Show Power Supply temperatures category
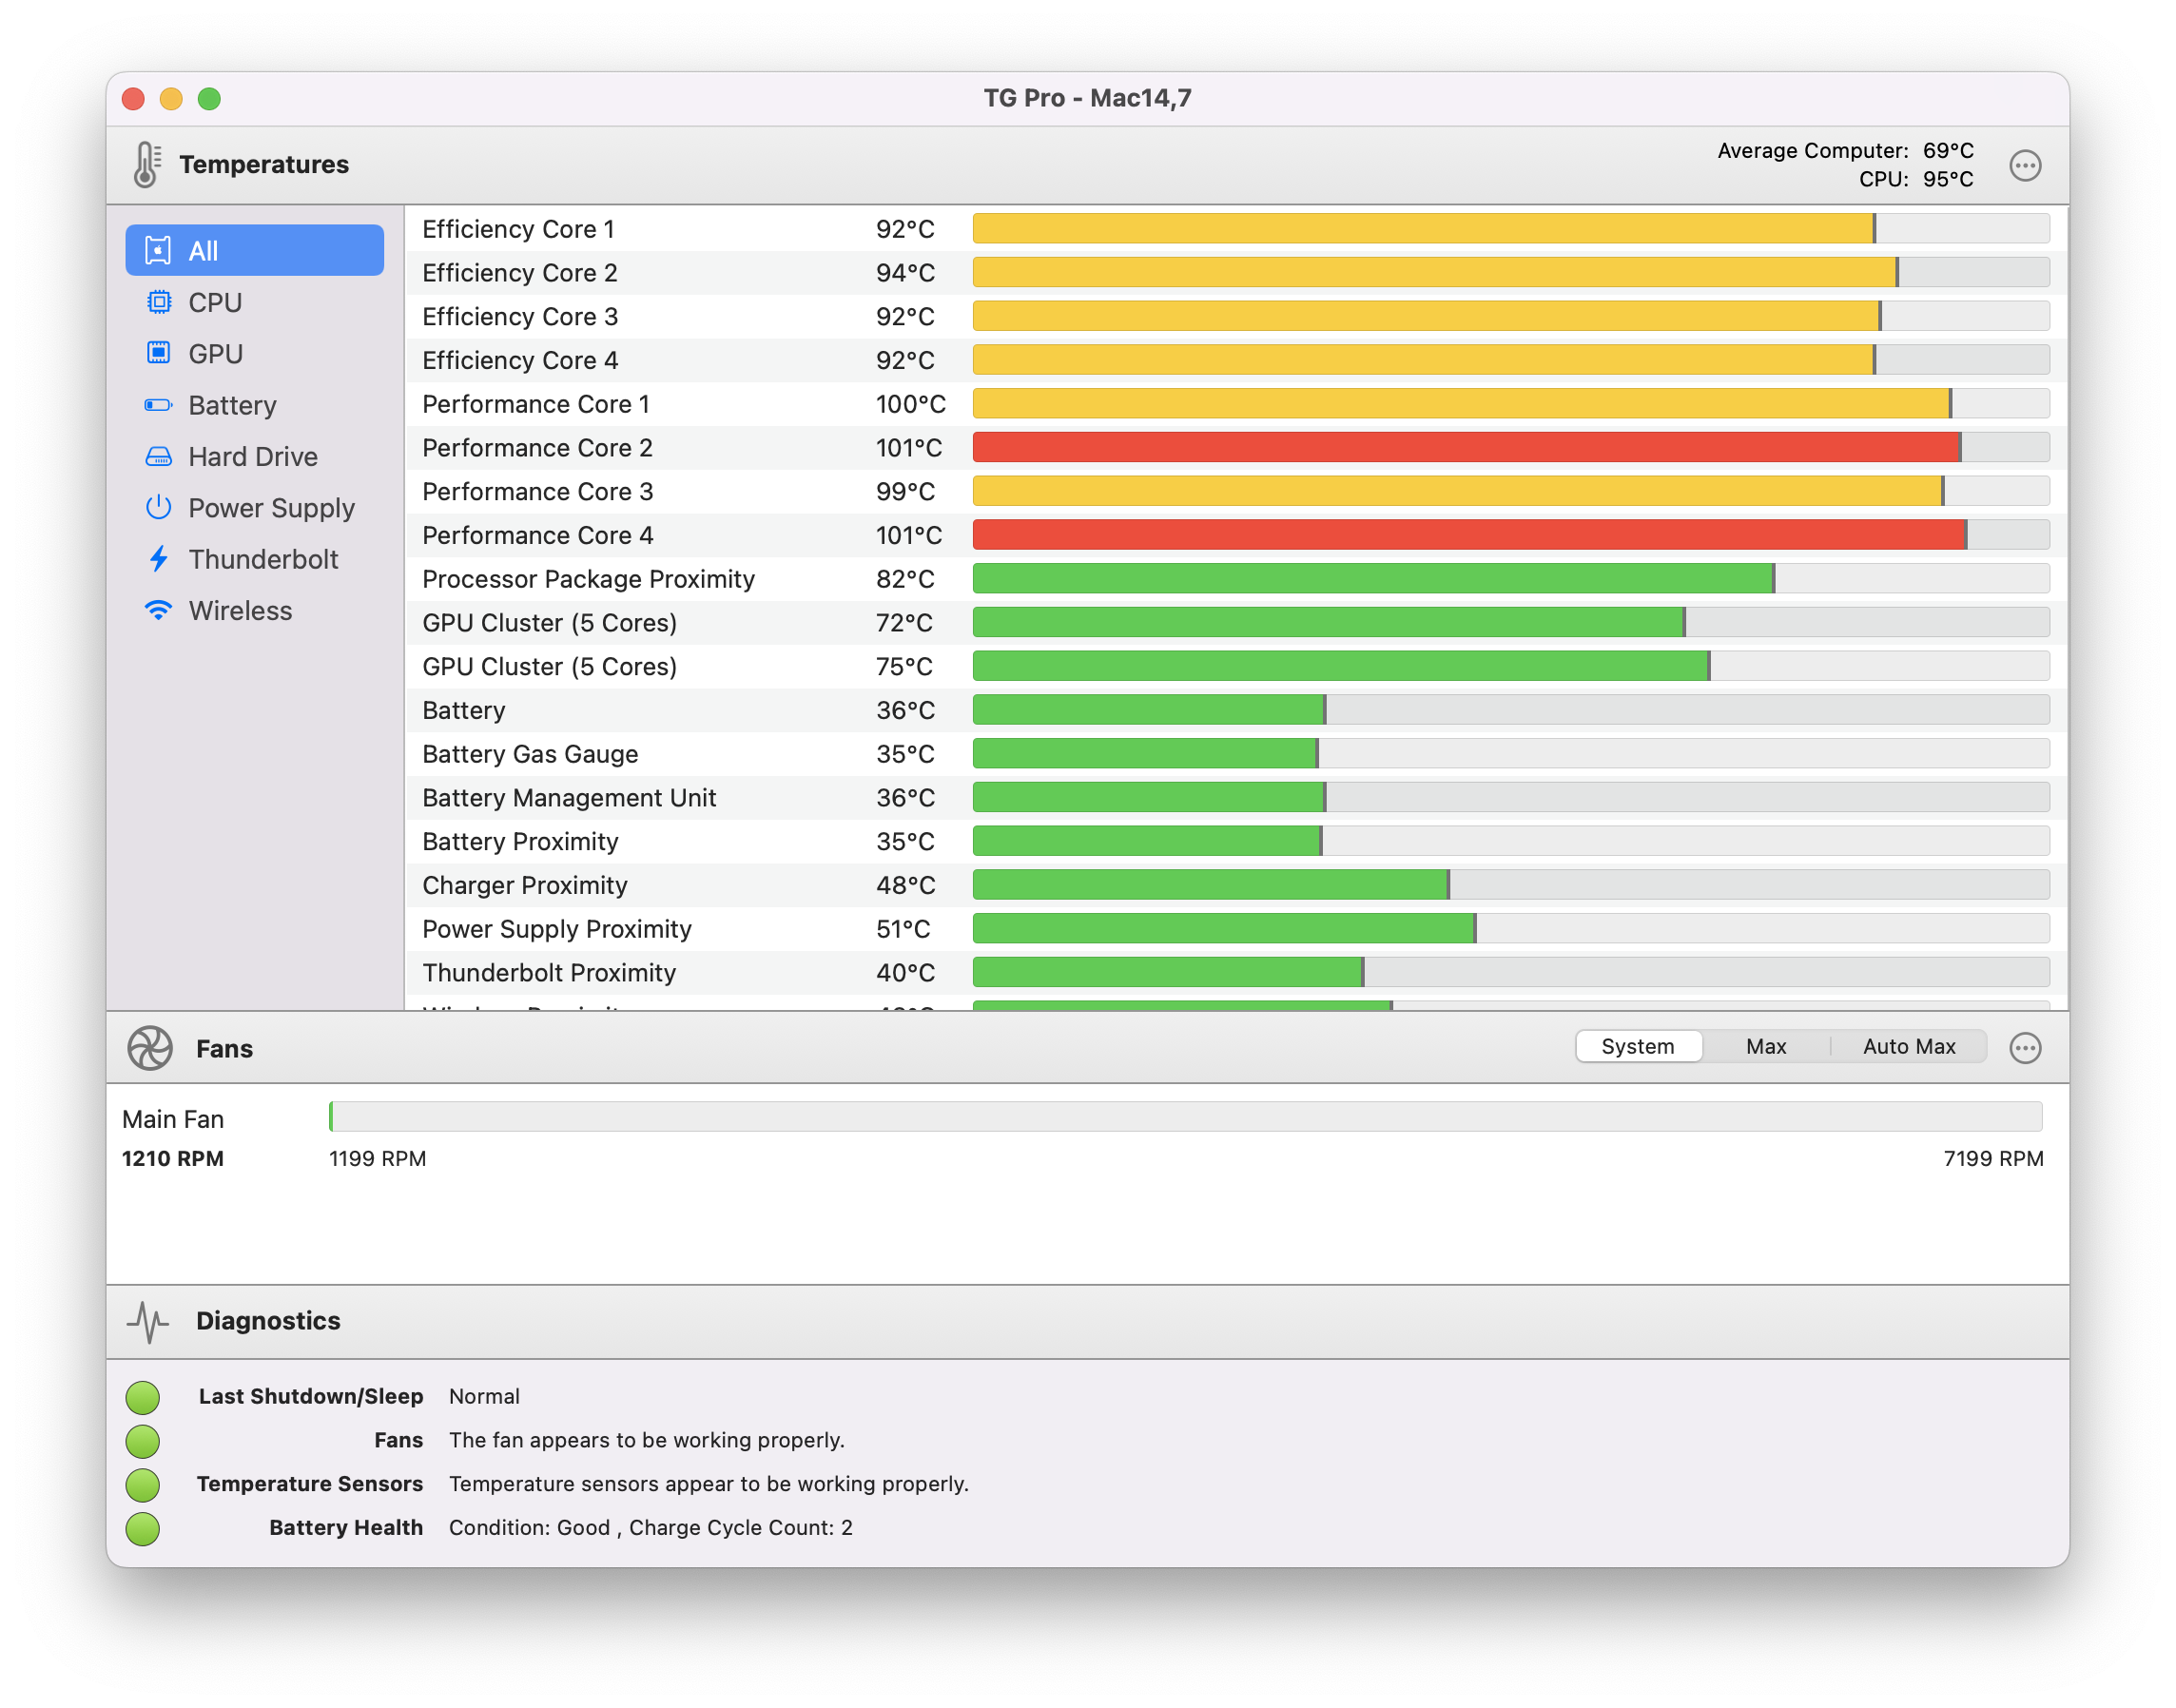Viewport: 2176px width, 1708px height. click(254, 507)
